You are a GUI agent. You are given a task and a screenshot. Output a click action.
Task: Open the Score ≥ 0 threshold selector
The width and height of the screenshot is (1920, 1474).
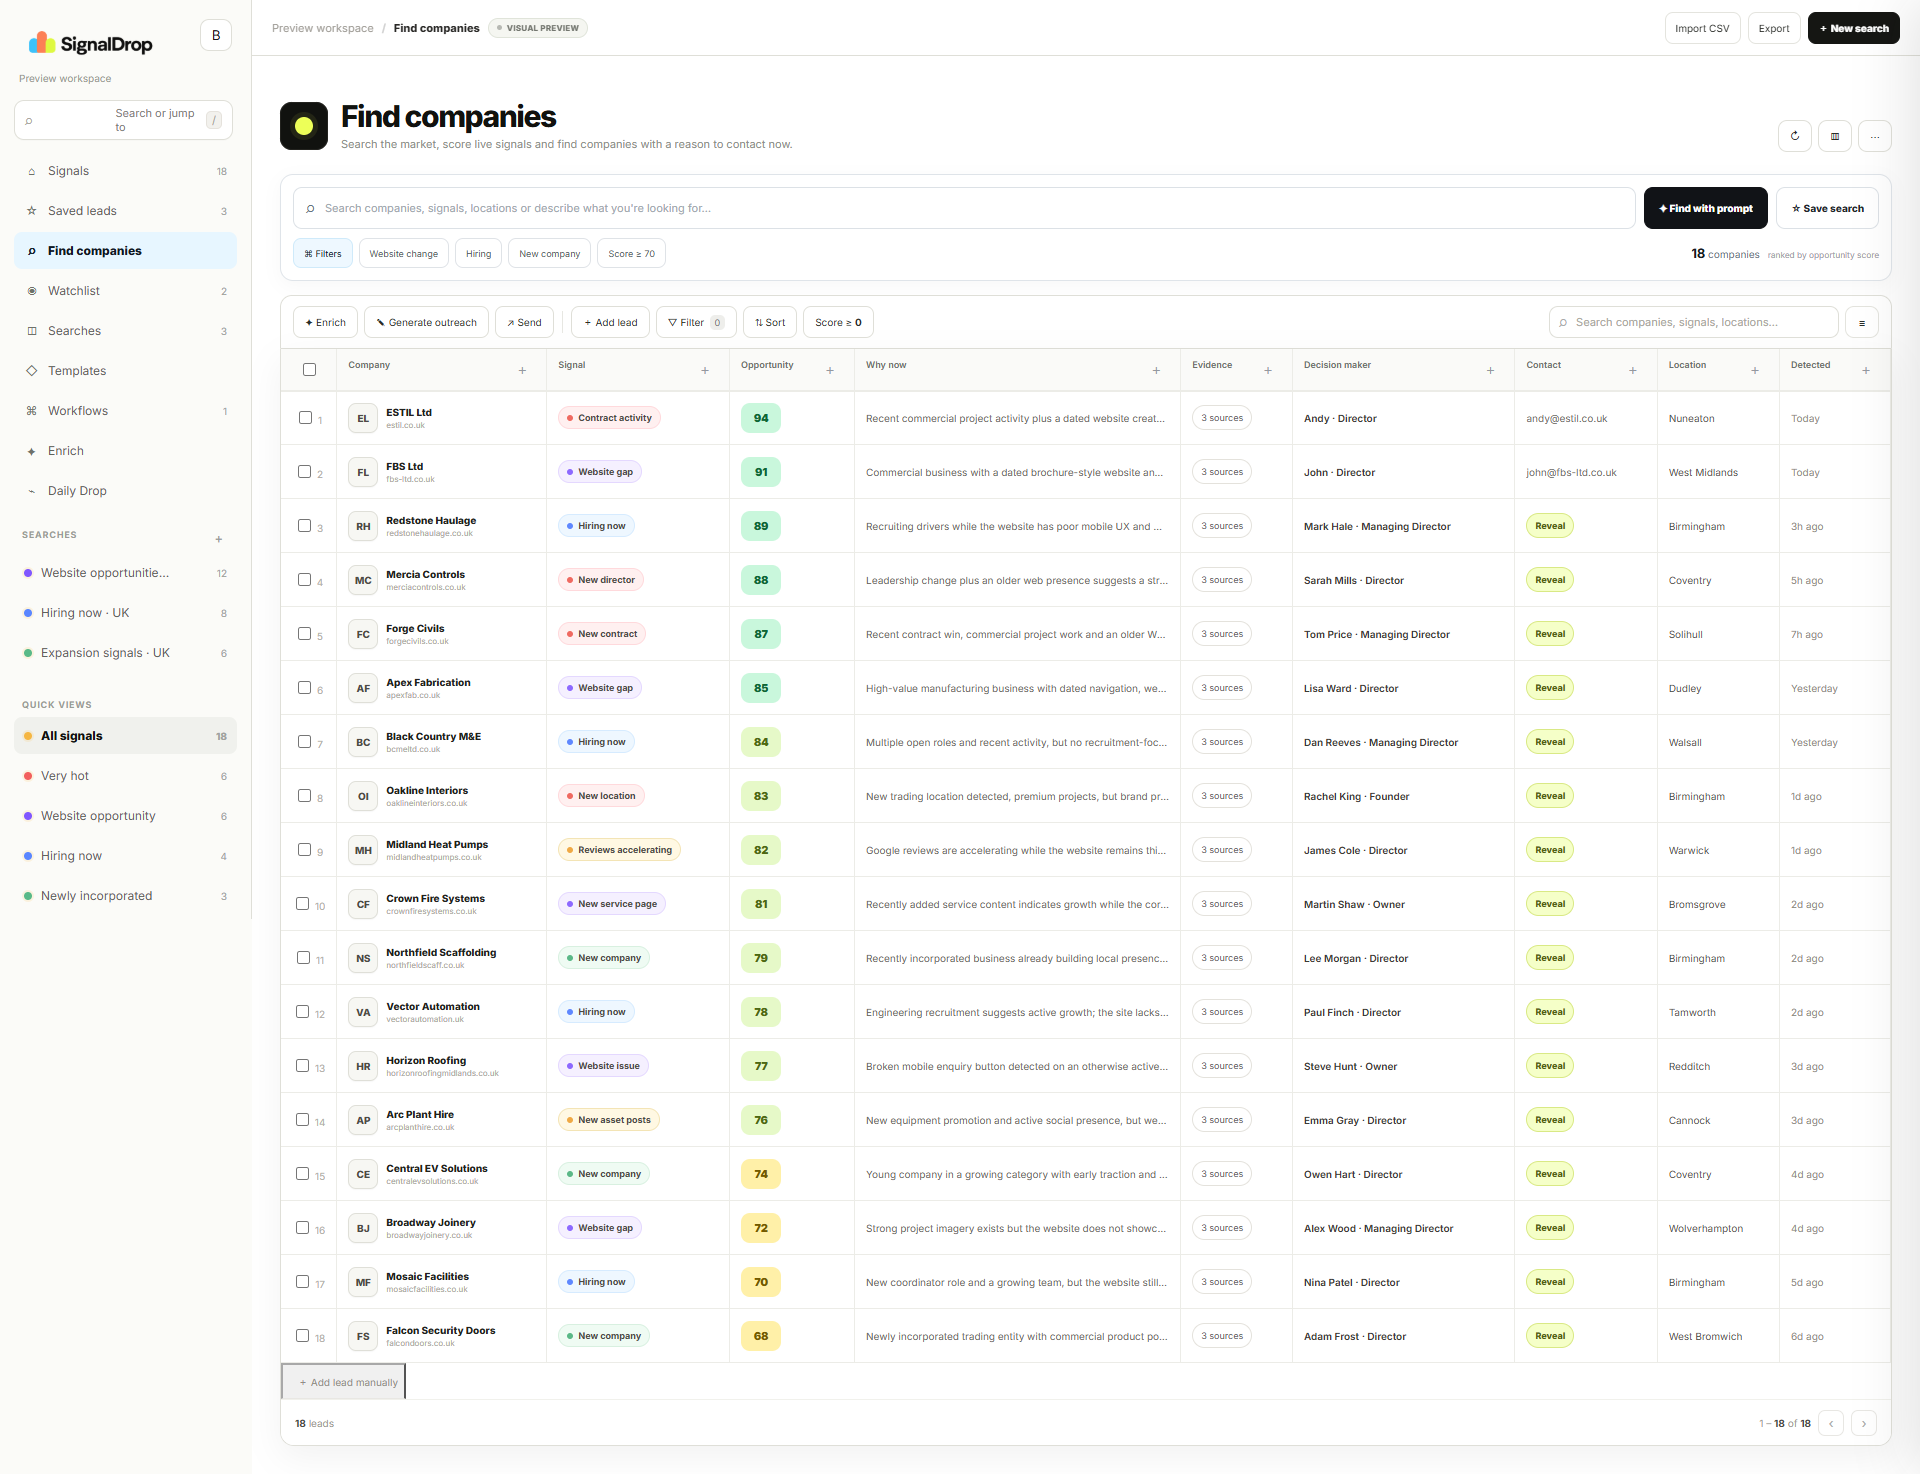point(838,322)
